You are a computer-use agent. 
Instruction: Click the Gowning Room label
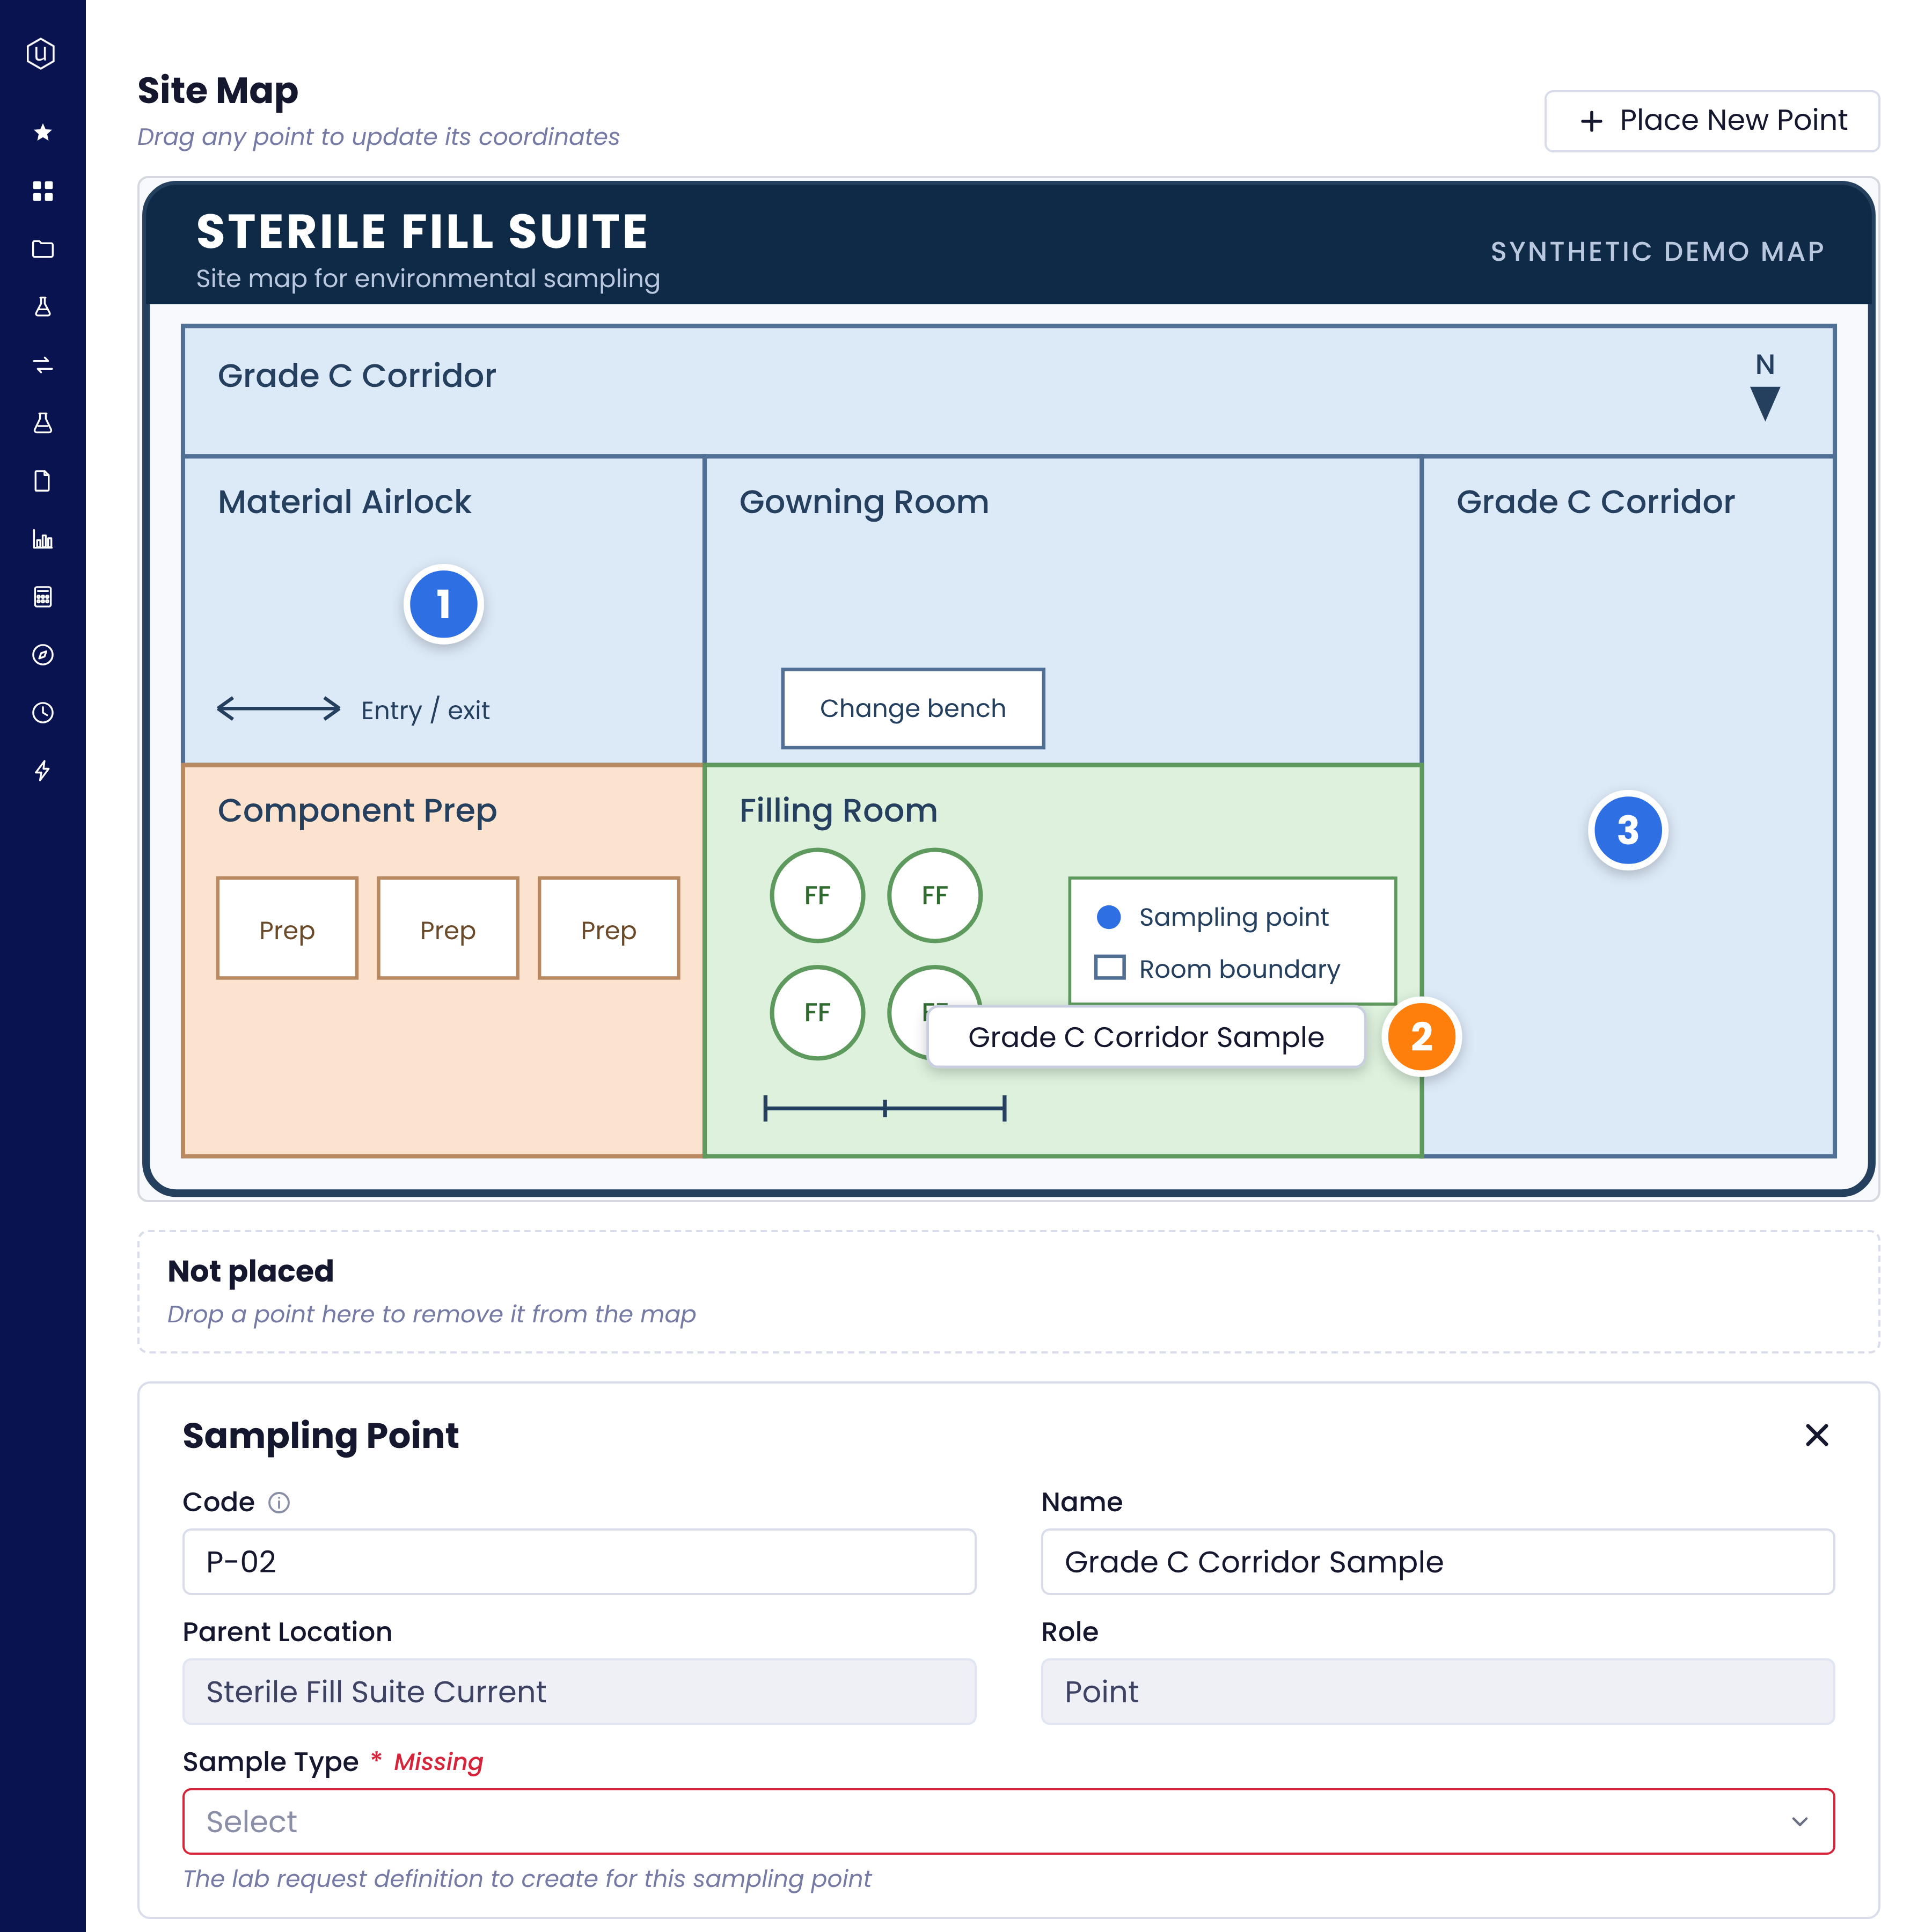pos(864,502)
